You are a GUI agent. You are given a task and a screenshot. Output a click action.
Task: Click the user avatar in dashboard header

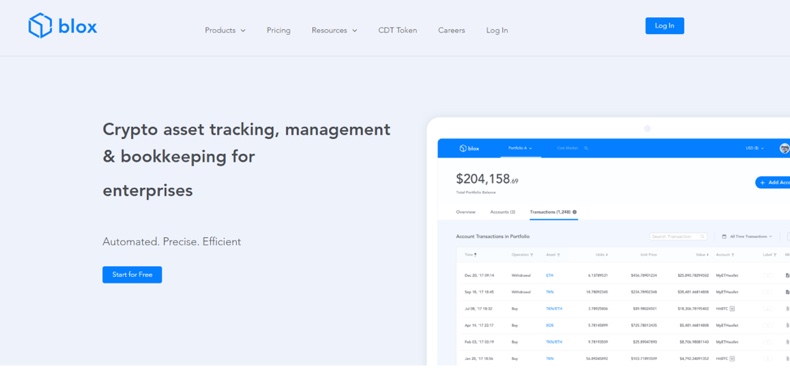tap(784, 148)
